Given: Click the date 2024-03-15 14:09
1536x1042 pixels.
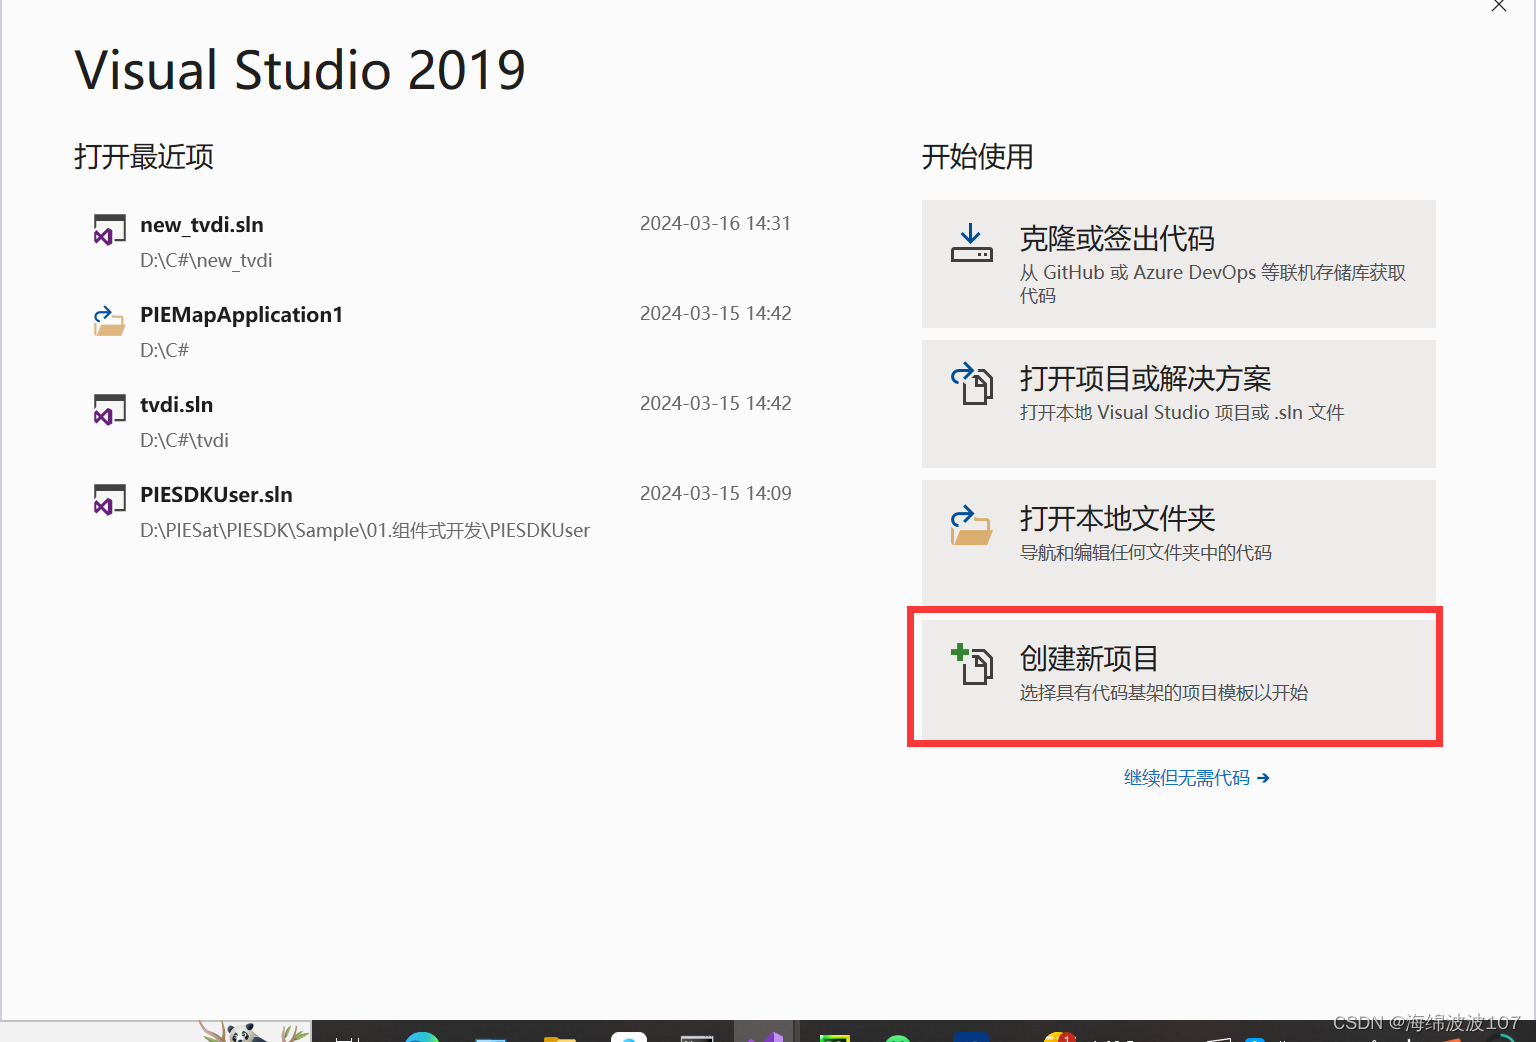Looking at the screenshot, I should click(x=715, y=493).
